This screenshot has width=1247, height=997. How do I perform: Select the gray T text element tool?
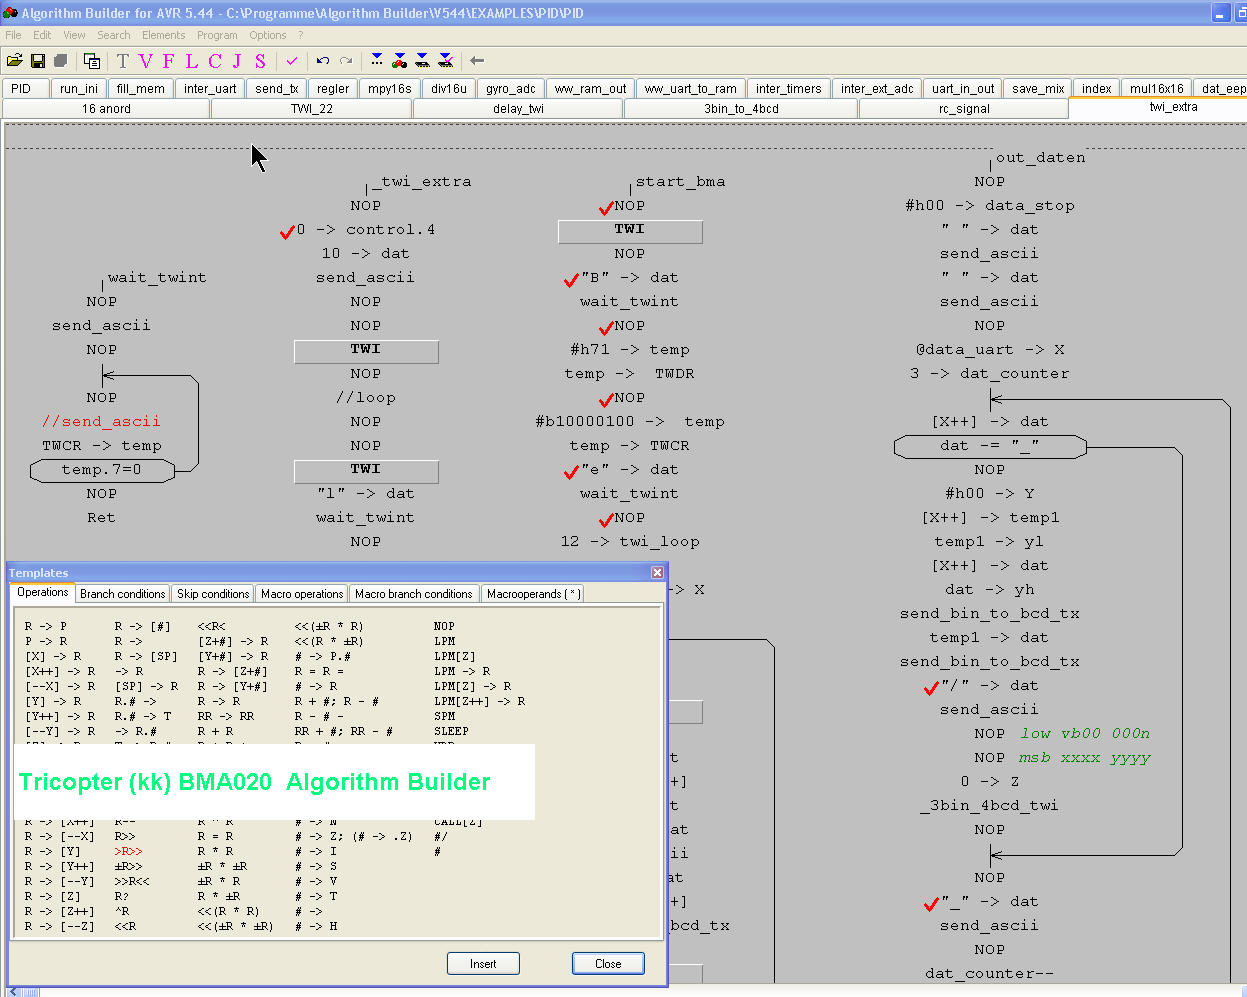[x=123, y=61]
